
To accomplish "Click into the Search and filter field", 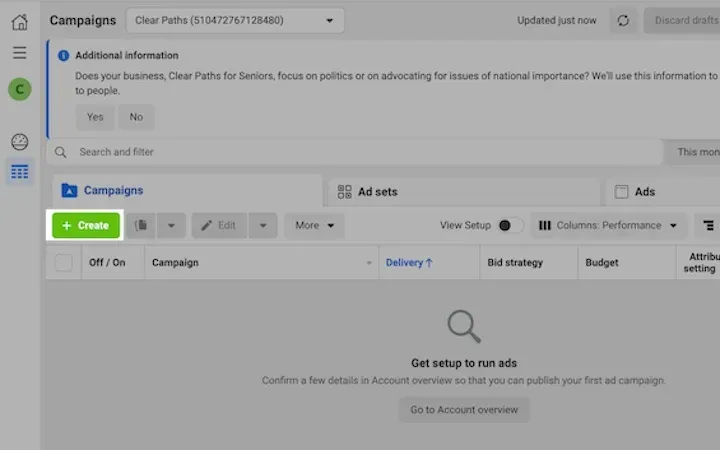I will pyautogui.click(x=354, y=152).
